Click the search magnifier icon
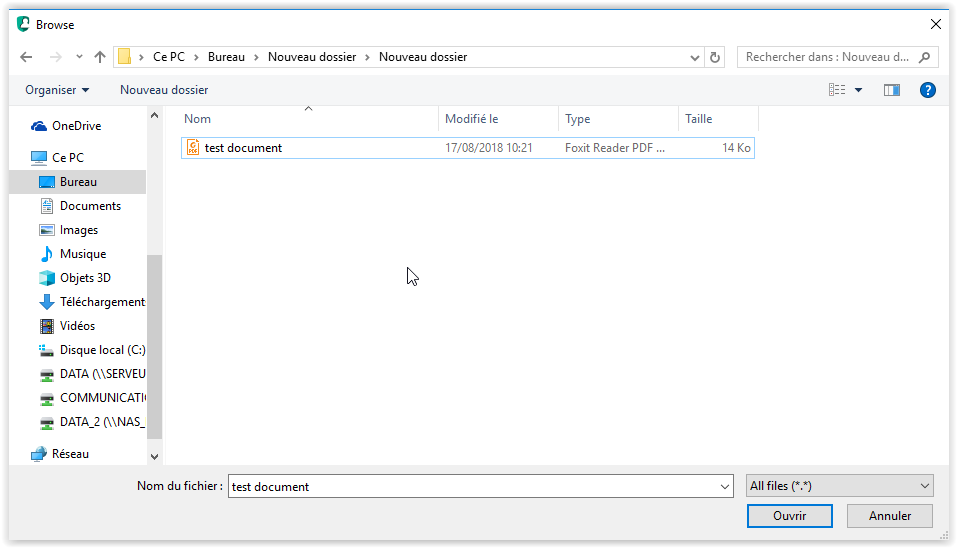957x548 pixels. click(926, 57)
